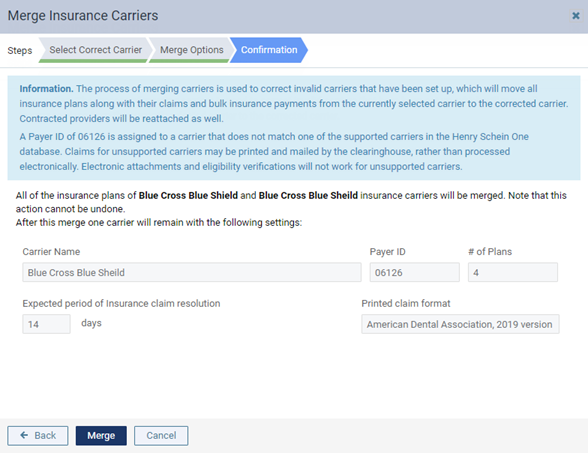Image resolution: width=588 pixels, height=453 pixels.
Task: Click the Printed claim format field
Action: click(460, 324)
